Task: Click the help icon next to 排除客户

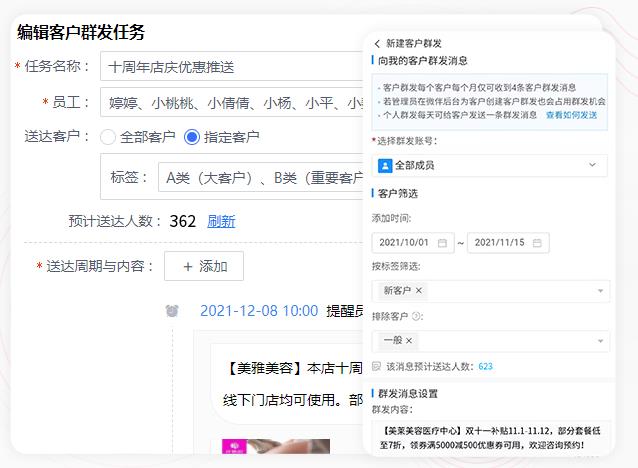Action: point(417,317)
